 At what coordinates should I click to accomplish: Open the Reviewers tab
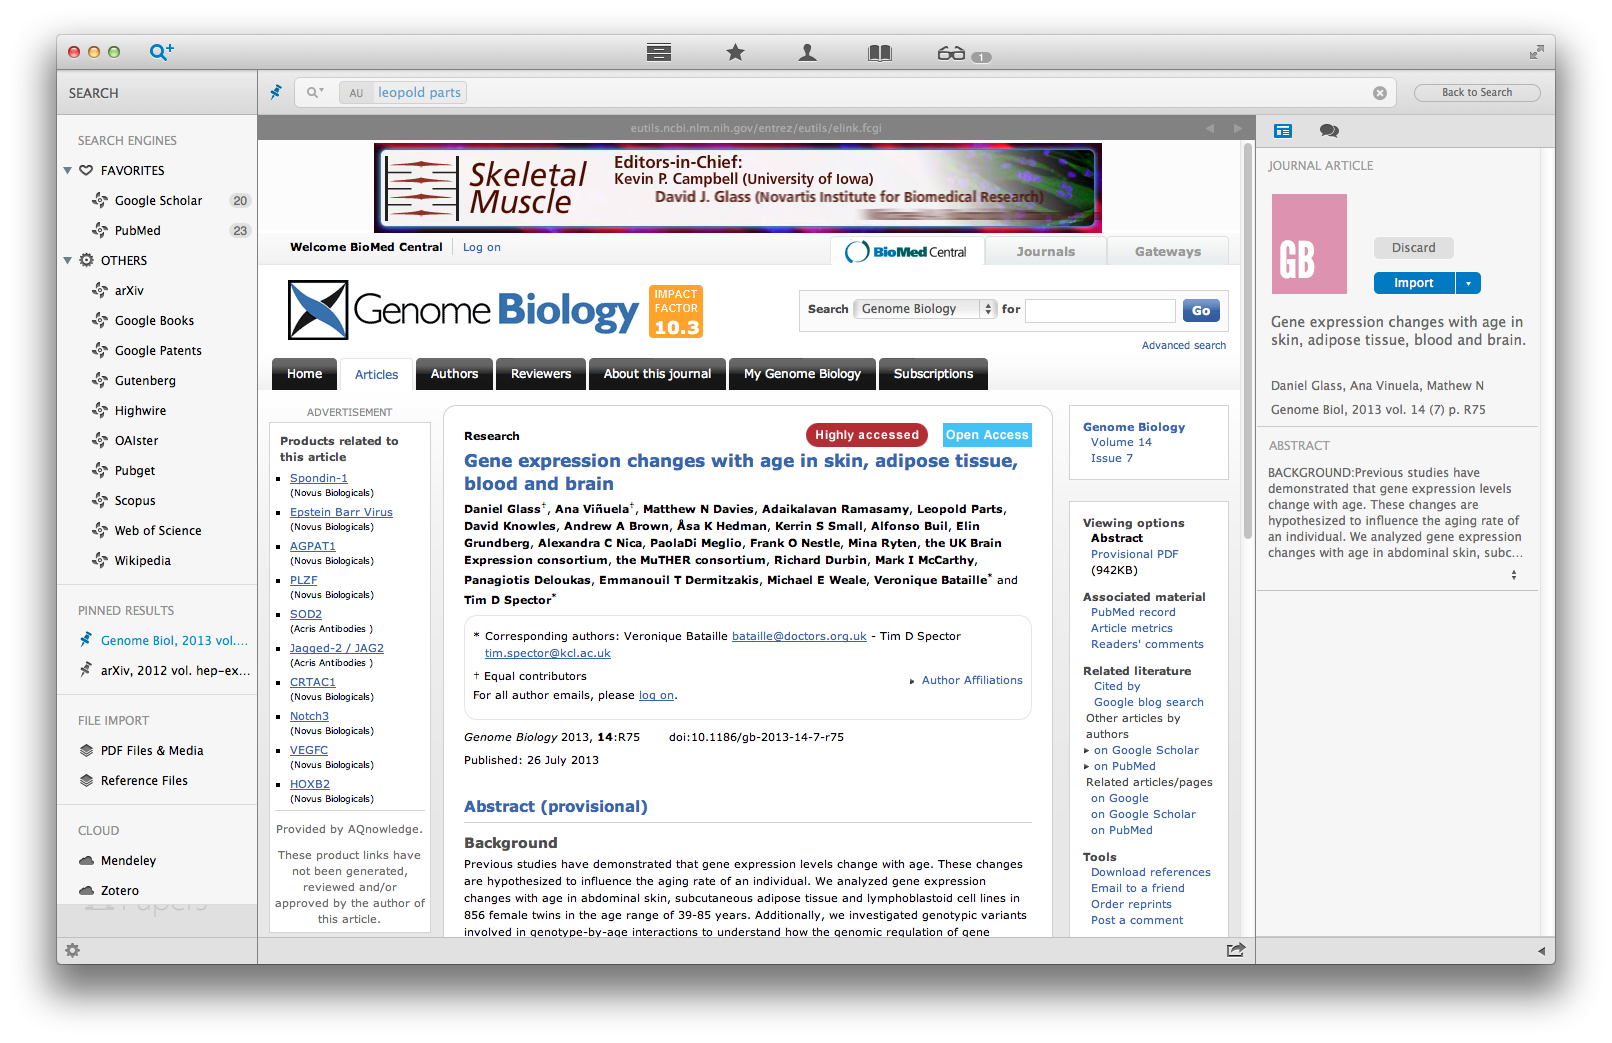(x=541, y=374)
